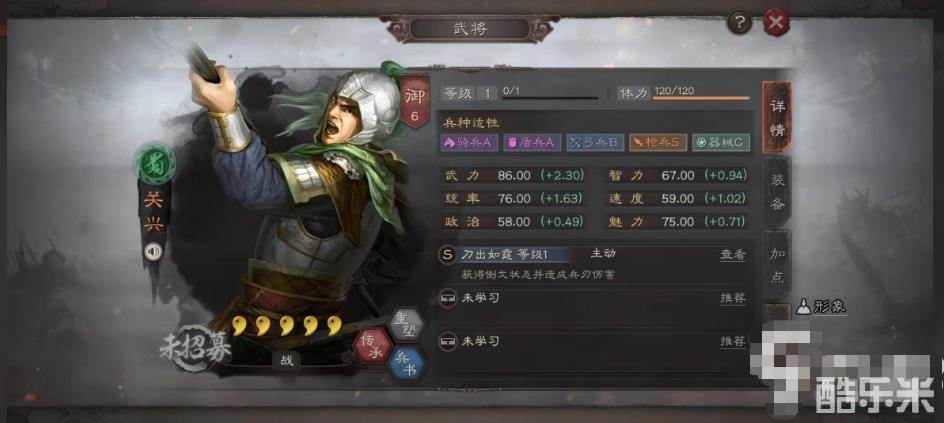Viewport: 944px width, 423px height.
Task: Open the help question mark icon
Action: 739,23
